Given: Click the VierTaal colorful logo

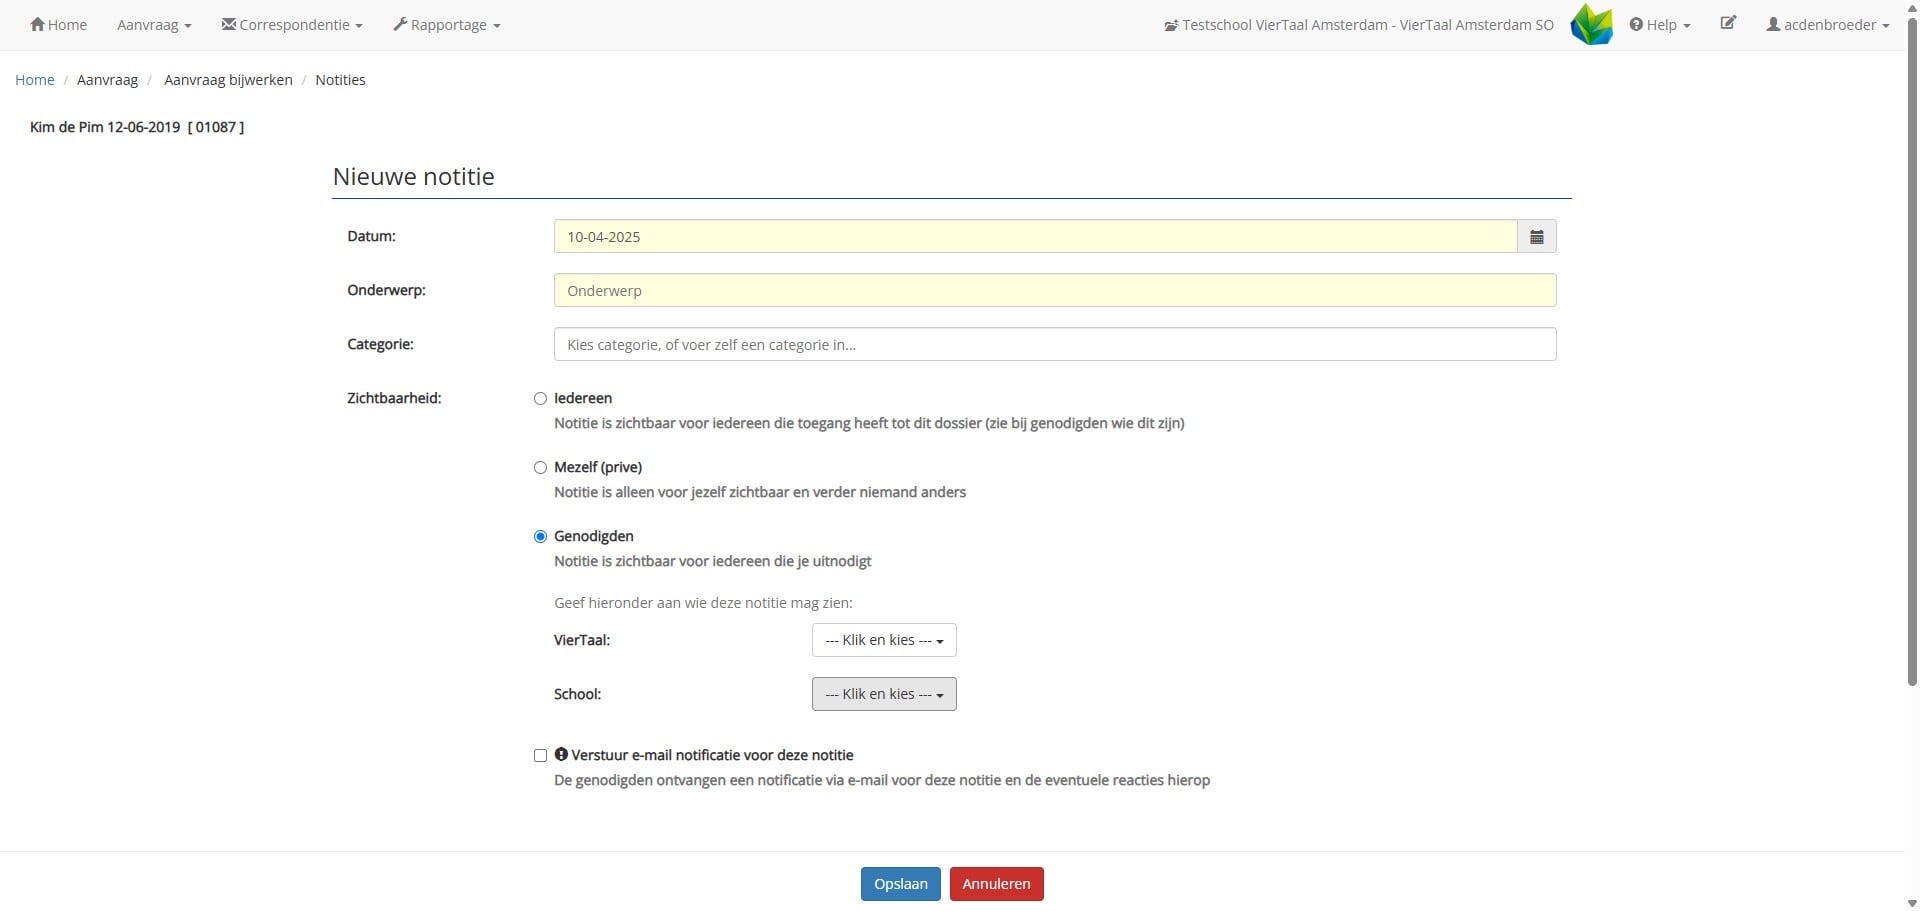Looking at the screenshot, I should pos(1591,25).
